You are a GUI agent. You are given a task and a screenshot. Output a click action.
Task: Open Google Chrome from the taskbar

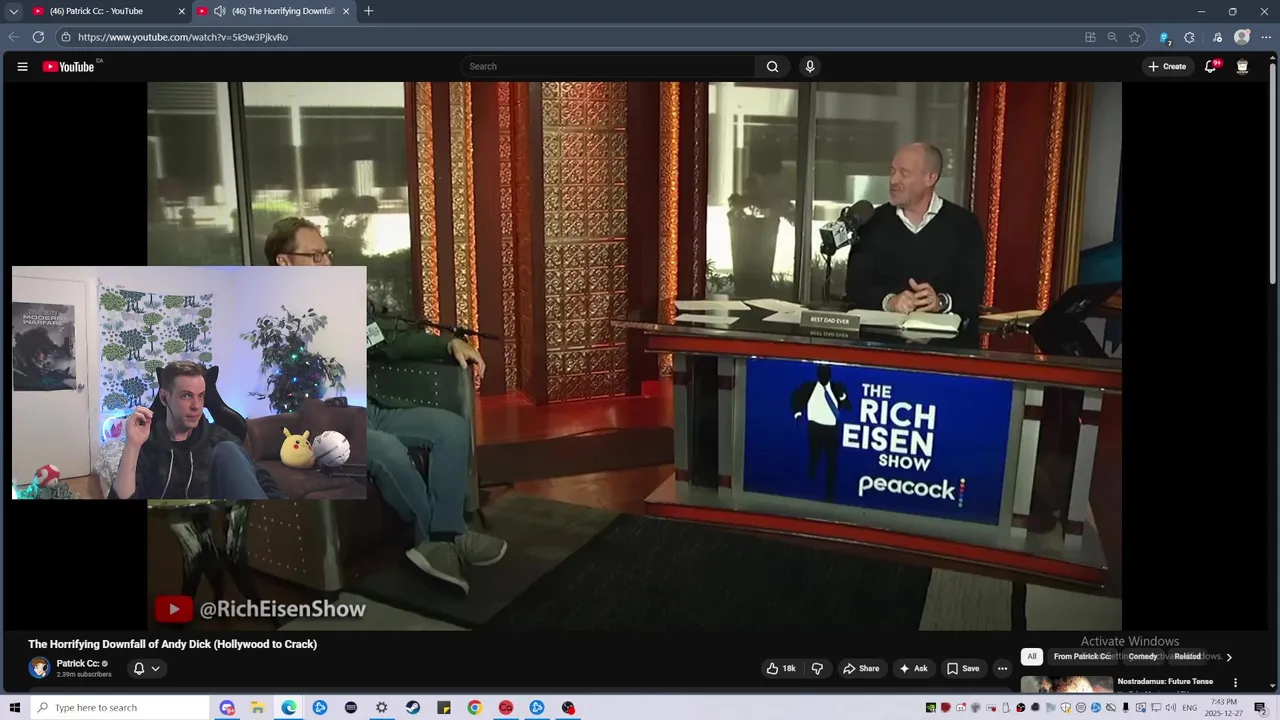coord(474,708)
